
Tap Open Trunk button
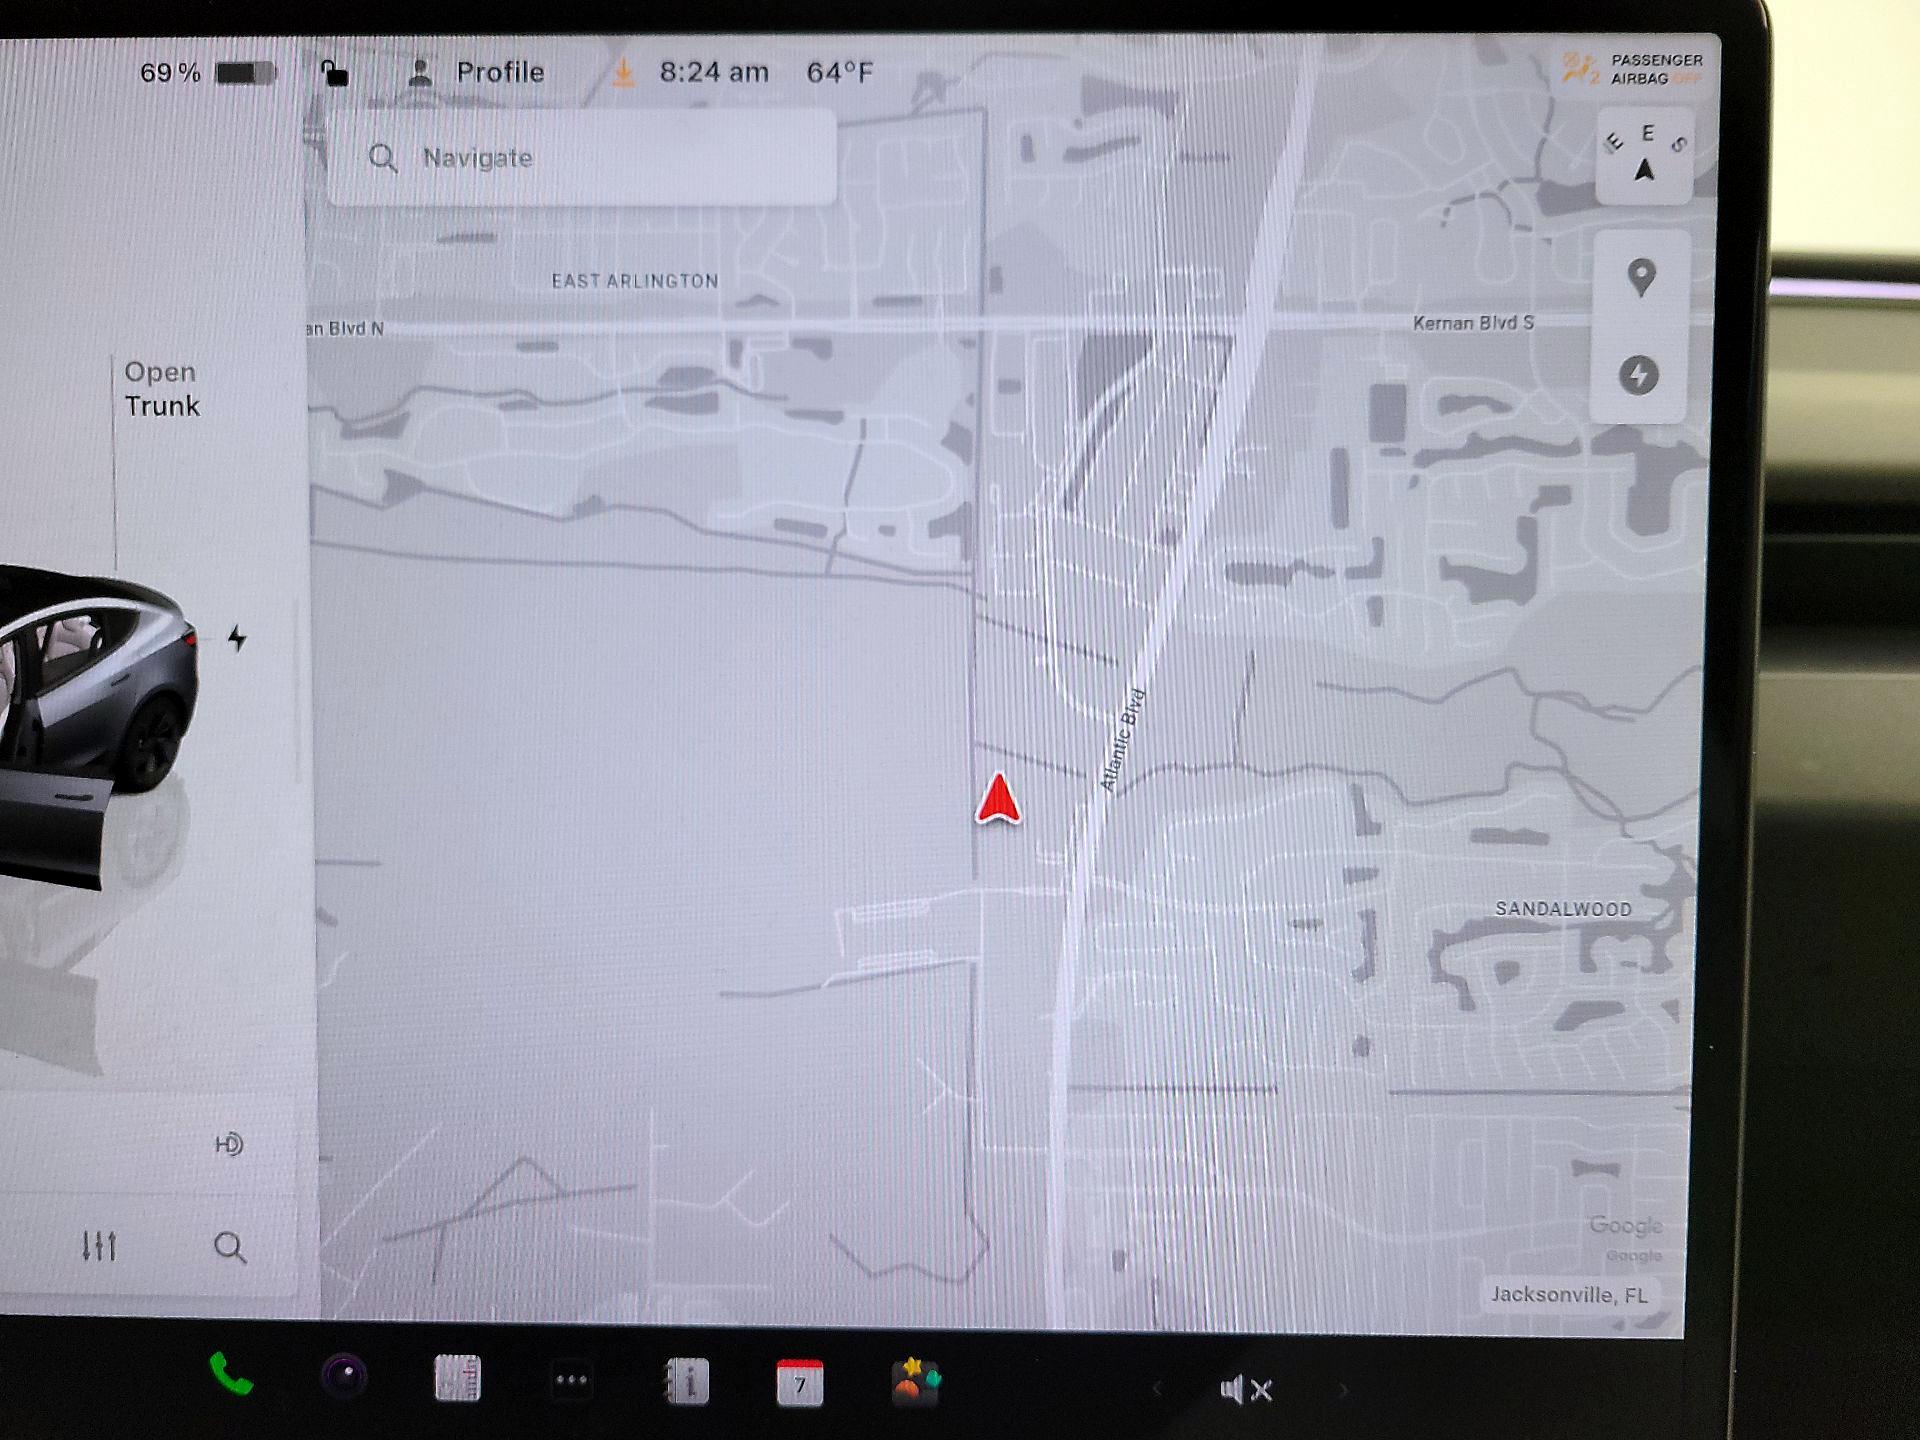click(162, 389)
